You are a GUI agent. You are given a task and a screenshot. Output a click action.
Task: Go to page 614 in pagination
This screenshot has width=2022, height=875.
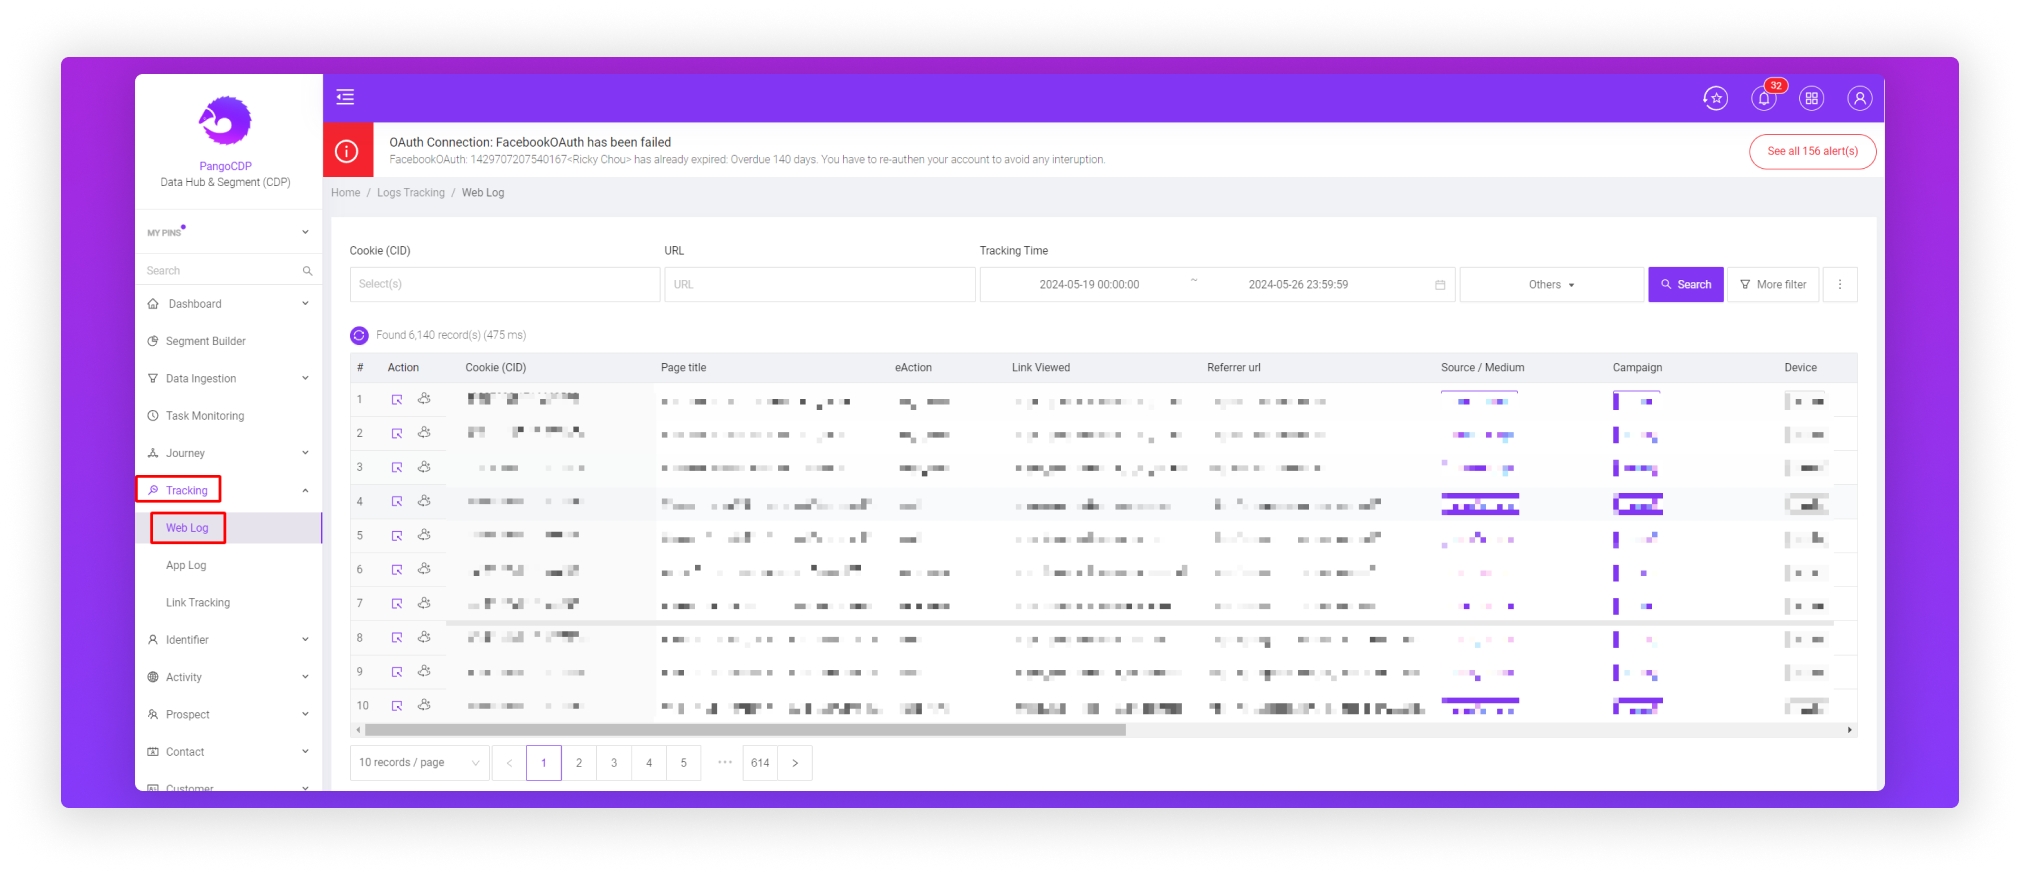coord(760,763)
